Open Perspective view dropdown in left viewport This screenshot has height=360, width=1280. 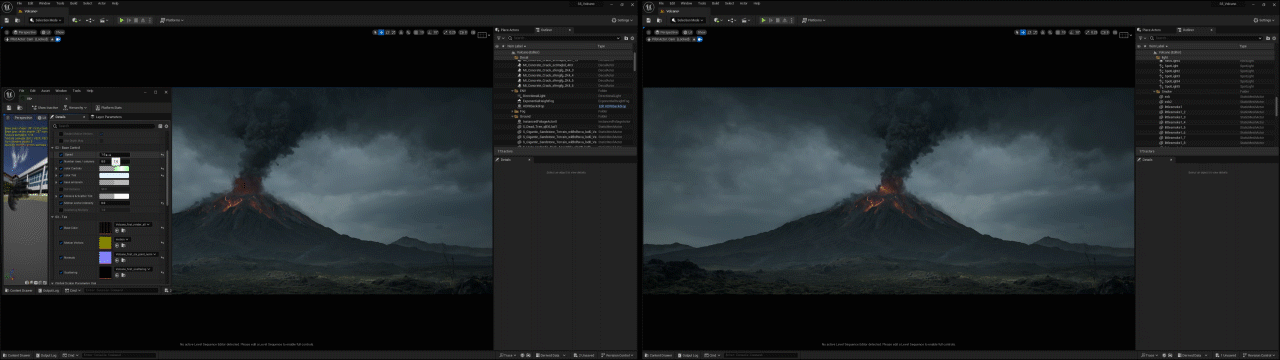click(x=24, y=32)
